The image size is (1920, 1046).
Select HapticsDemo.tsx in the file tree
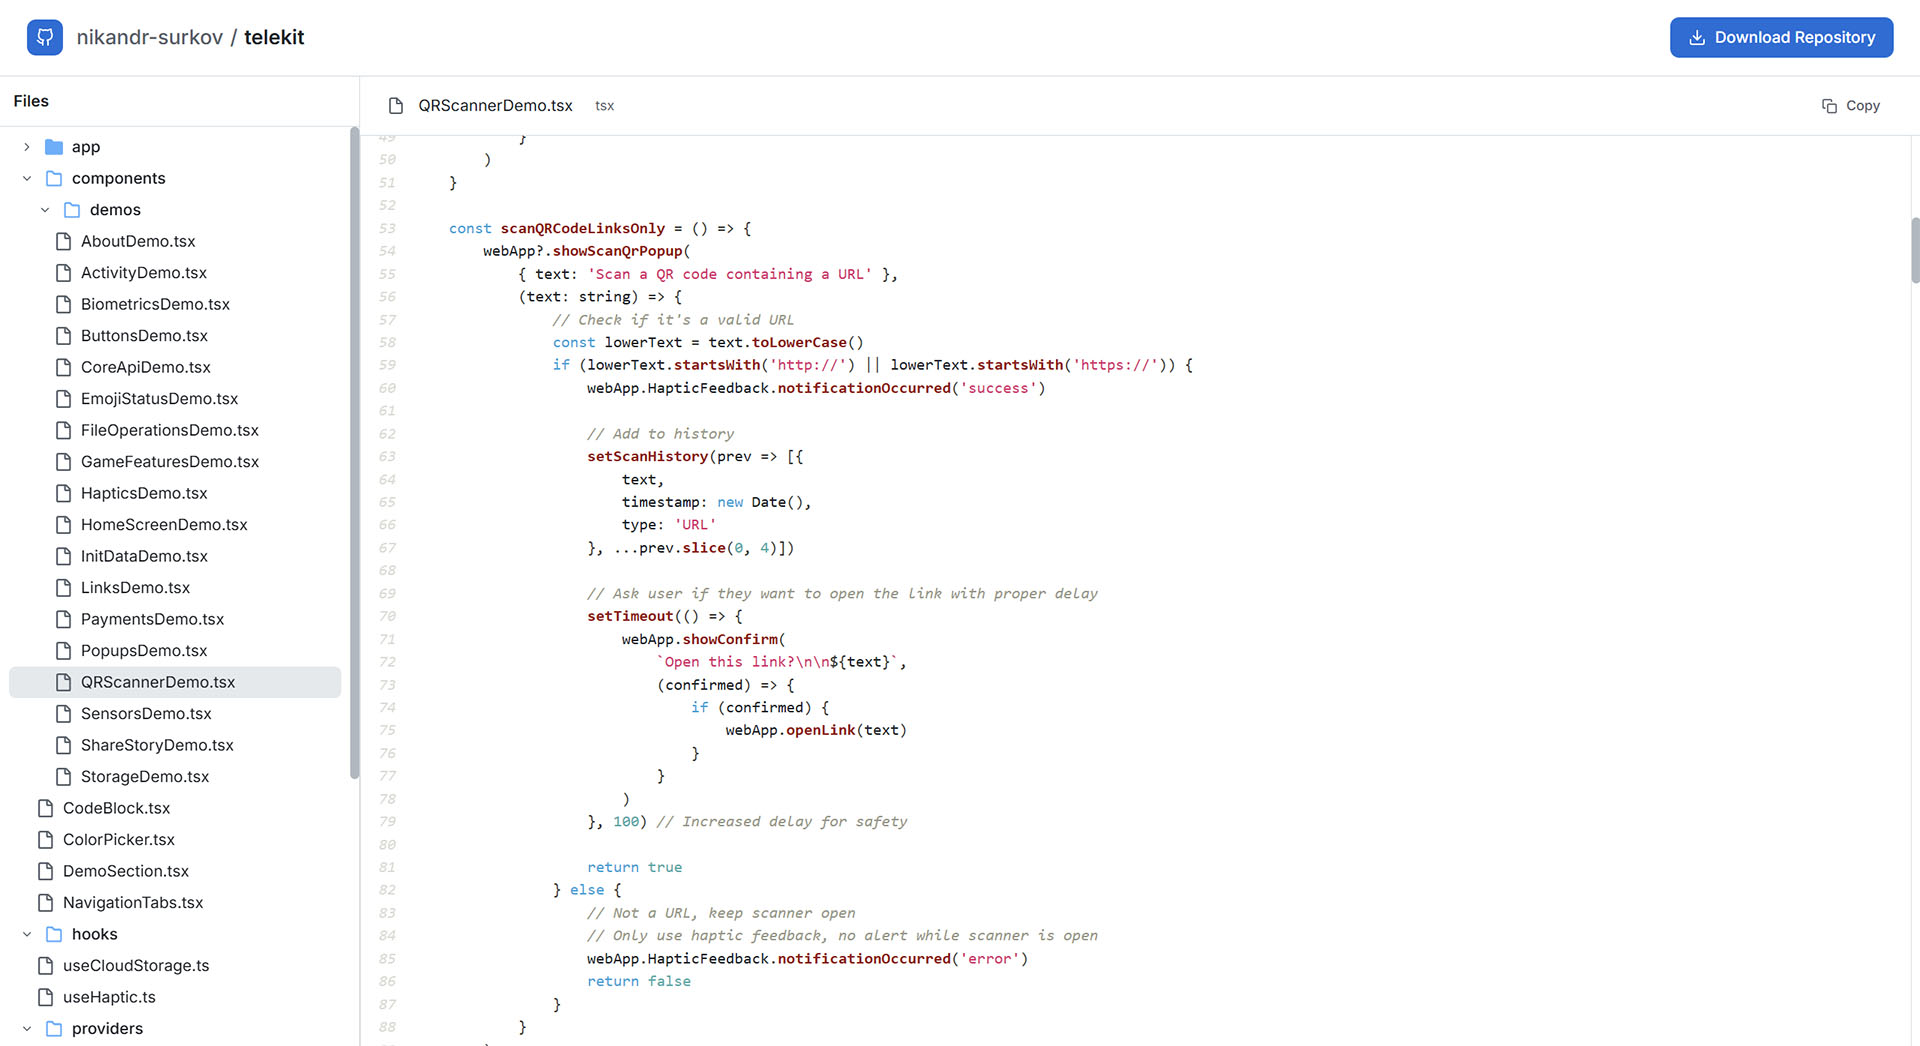click(143, 493)
